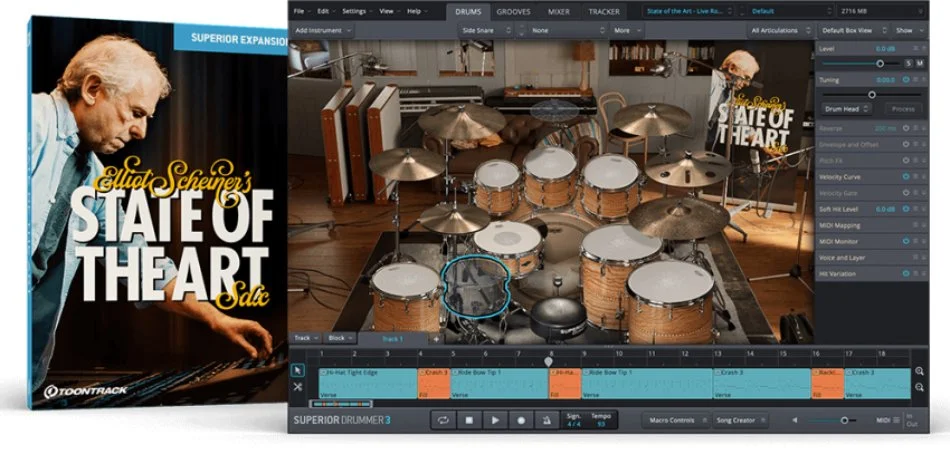Open the Level section menu icon

click(915, 48)
